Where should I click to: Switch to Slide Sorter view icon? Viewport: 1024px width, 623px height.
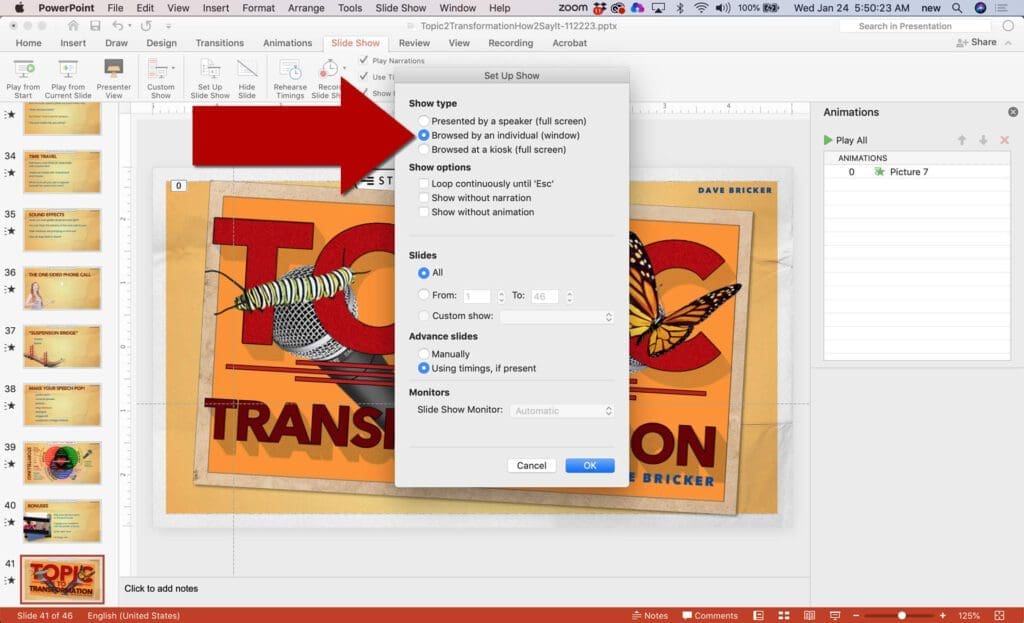[x=784, y=616]
